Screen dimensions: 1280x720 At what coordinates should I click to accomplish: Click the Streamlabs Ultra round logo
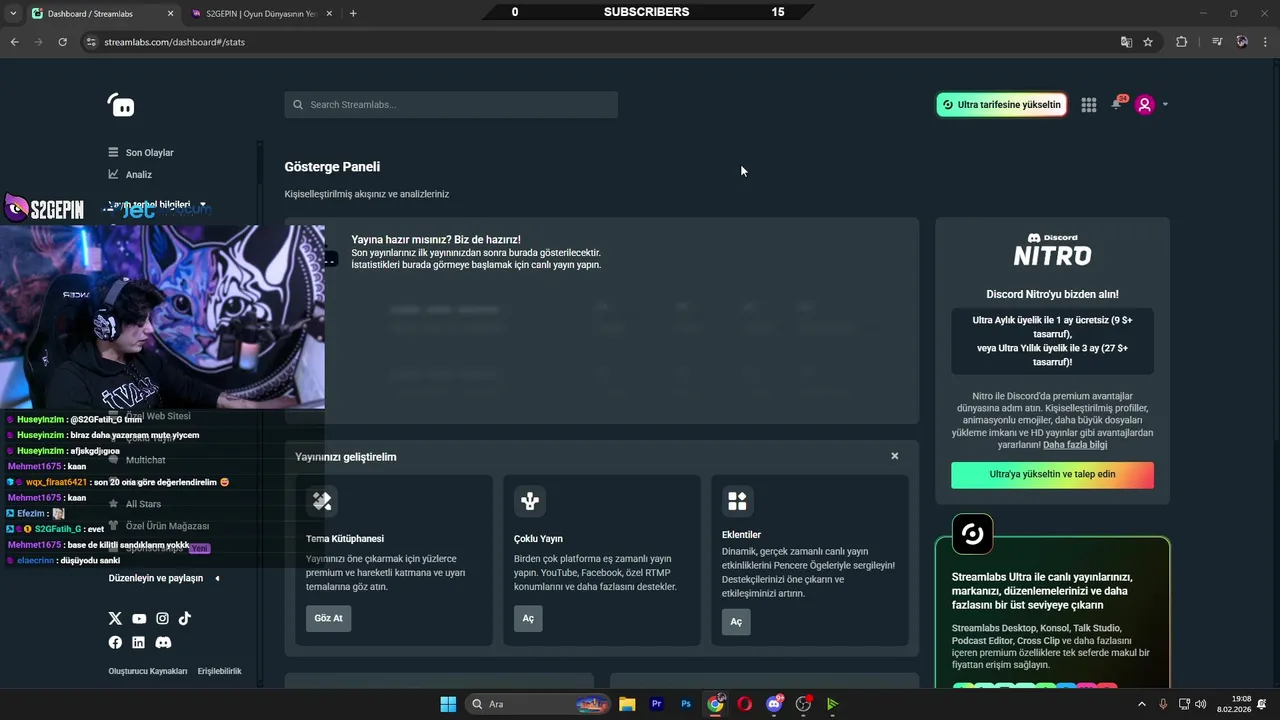972,534
